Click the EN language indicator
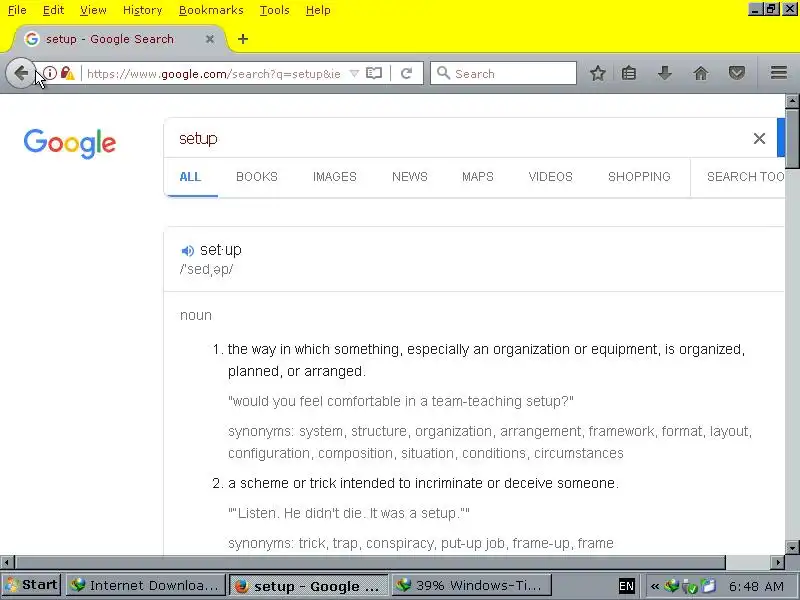The height and width of the screenshot is (600, 800). click(x=626, y=586)
